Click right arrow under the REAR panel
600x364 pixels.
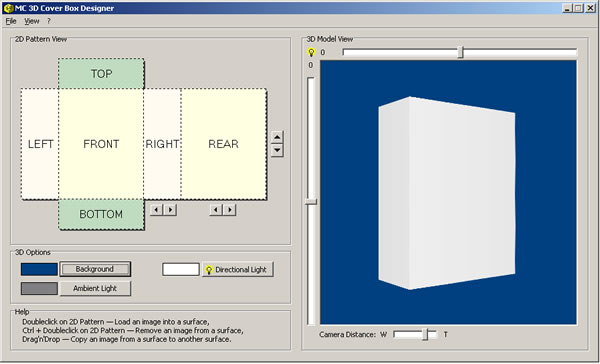click(x=230, y=210)
